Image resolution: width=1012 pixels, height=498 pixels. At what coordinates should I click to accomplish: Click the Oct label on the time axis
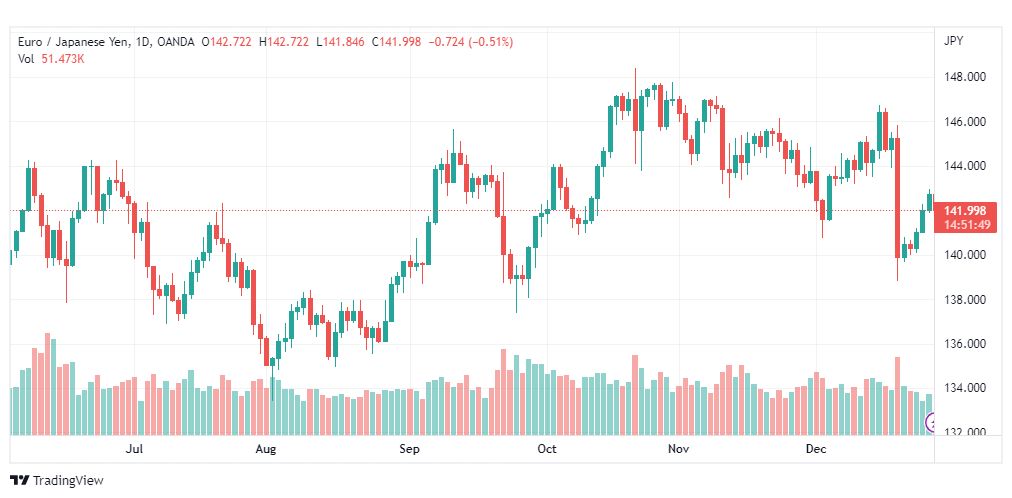pyautogui.click(x=546, y=450)
